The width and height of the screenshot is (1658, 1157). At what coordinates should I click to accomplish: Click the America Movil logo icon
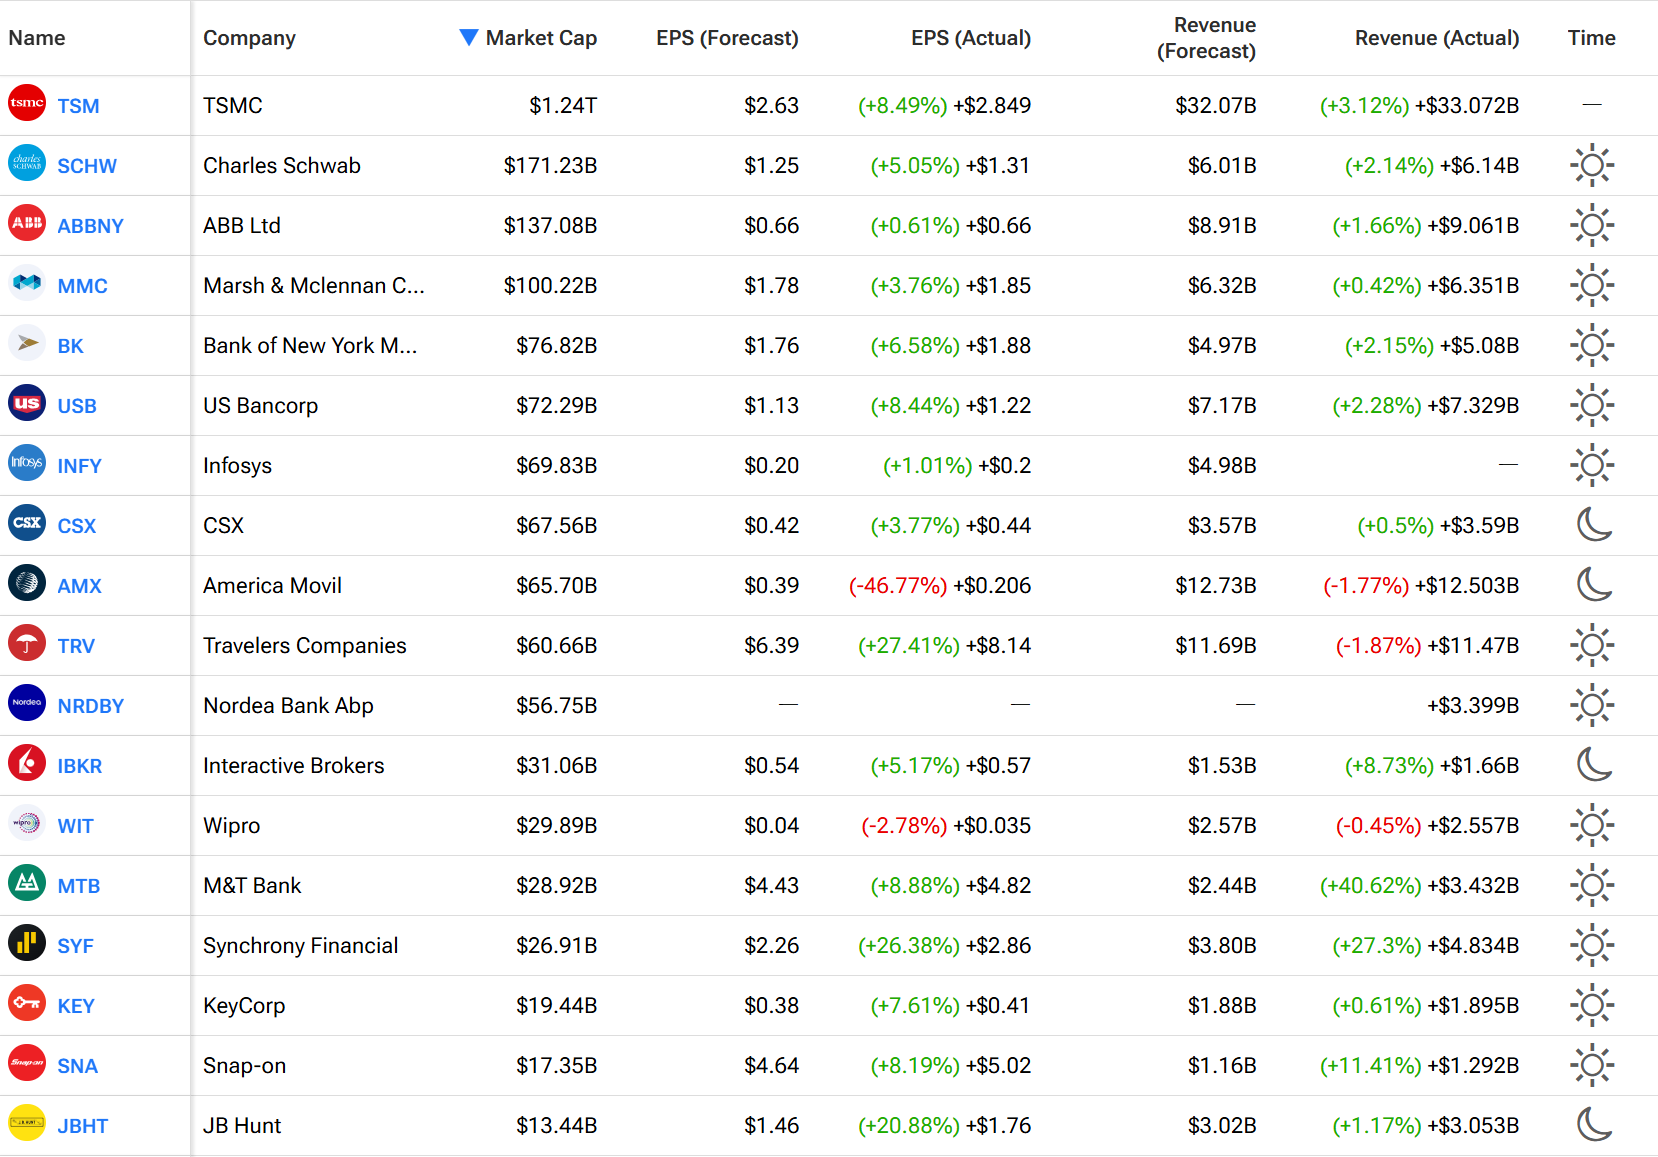(27, 583)
